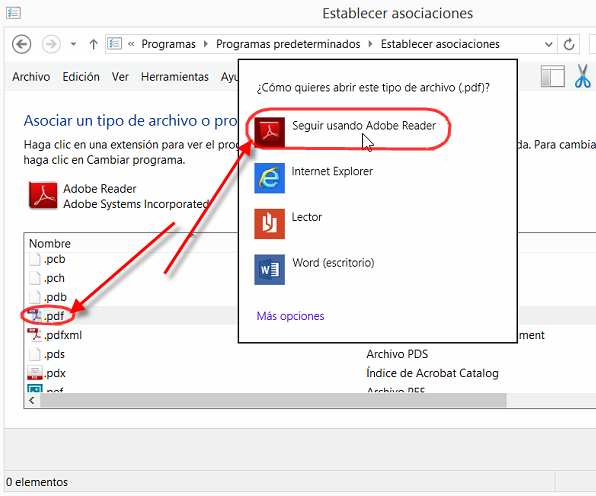This screenshot has height=496, width=596.
Task: Click the scissors cut icon
Action: pos(582,76)
